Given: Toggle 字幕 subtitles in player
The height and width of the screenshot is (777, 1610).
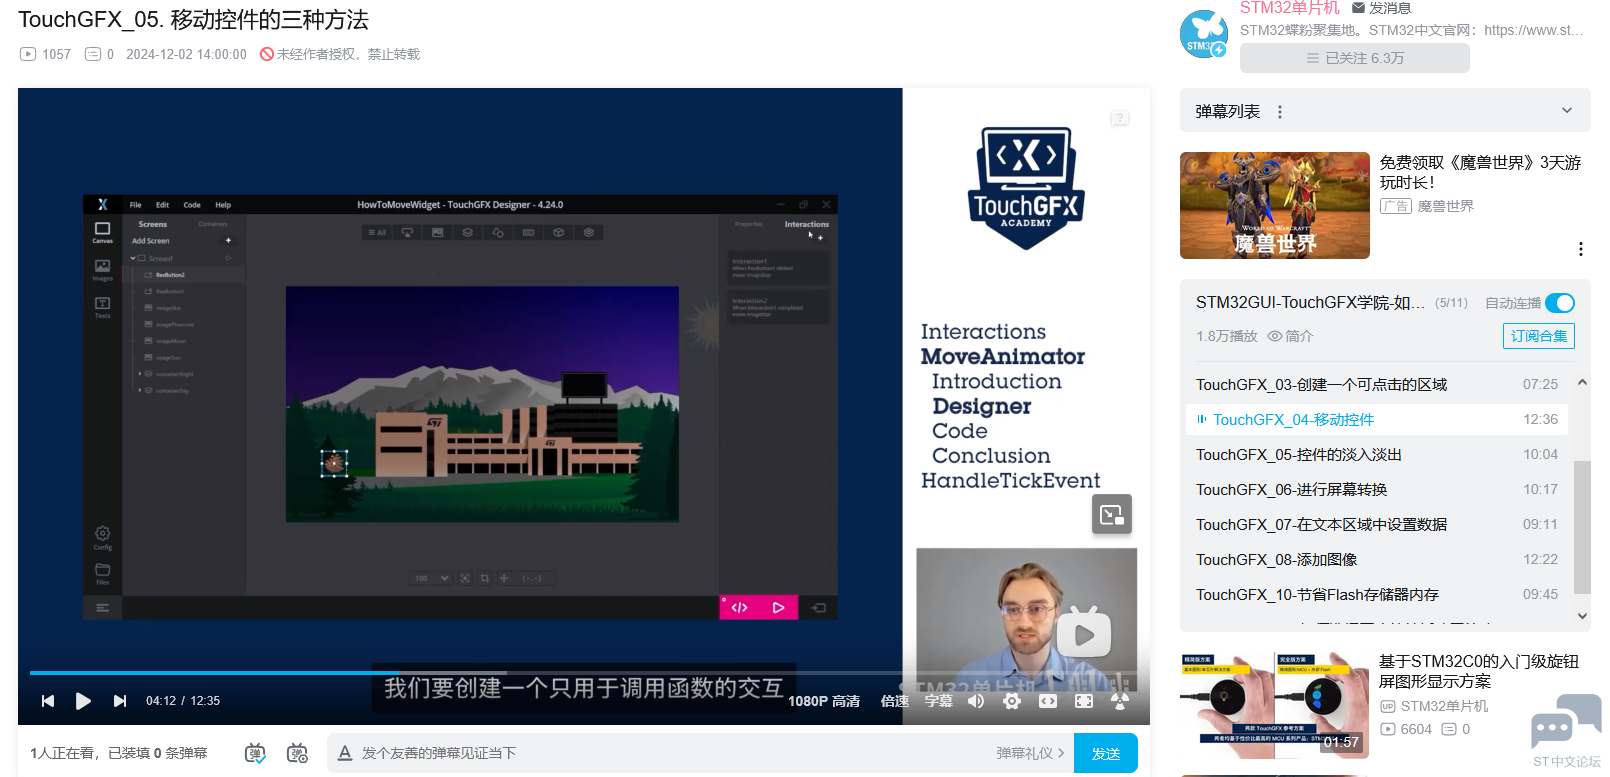Looking at the screenshot, I should pyautogui.click(x=938, y=701).
